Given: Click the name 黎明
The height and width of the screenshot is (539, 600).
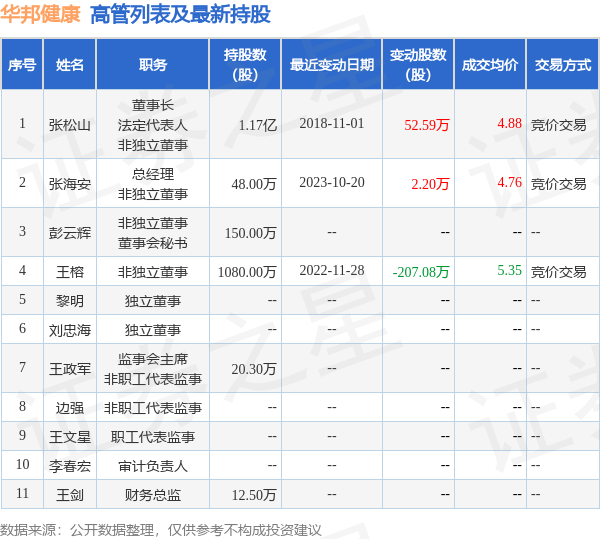Looking at the screenshot, I should (x=70, y=301).
